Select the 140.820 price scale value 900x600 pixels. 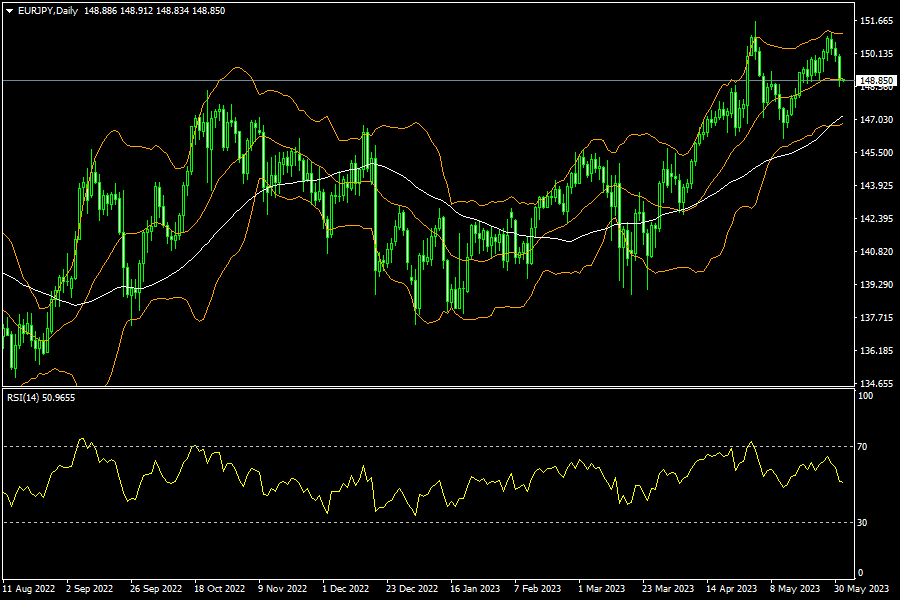pyautogui.click(x=876, y=251)
